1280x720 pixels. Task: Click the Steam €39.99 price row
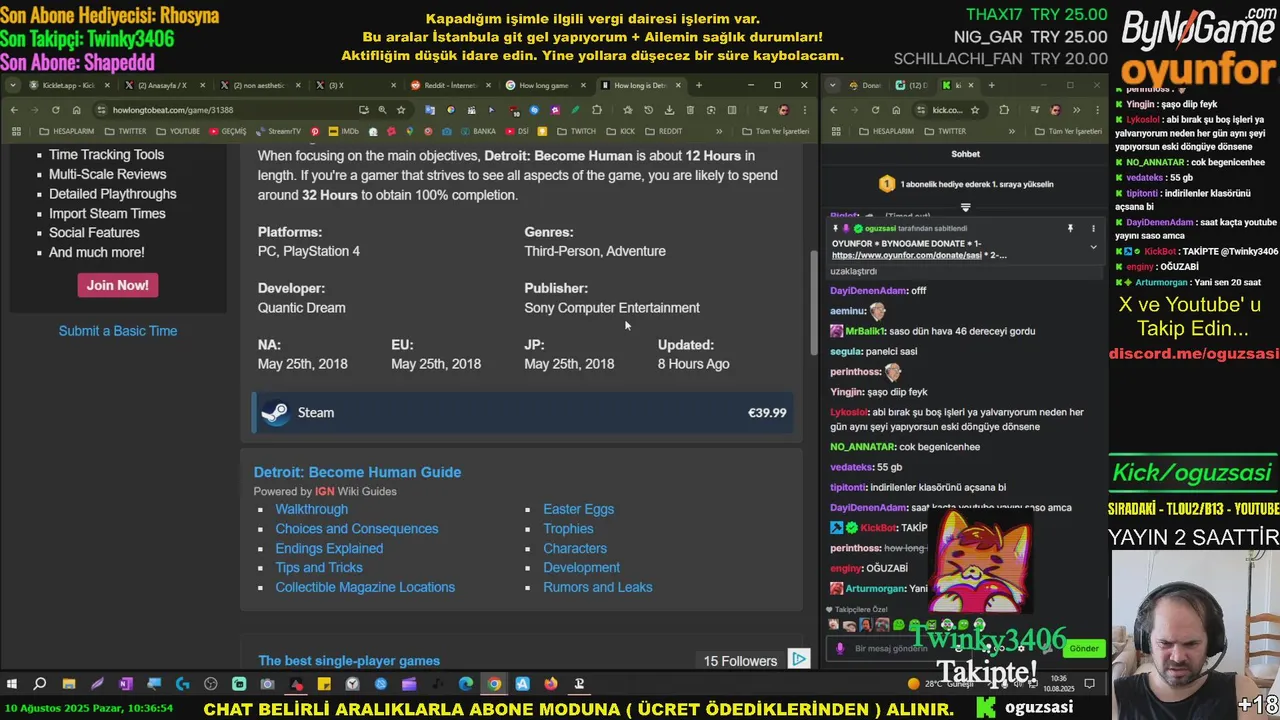pyautogui.click(x=523, y=413)
